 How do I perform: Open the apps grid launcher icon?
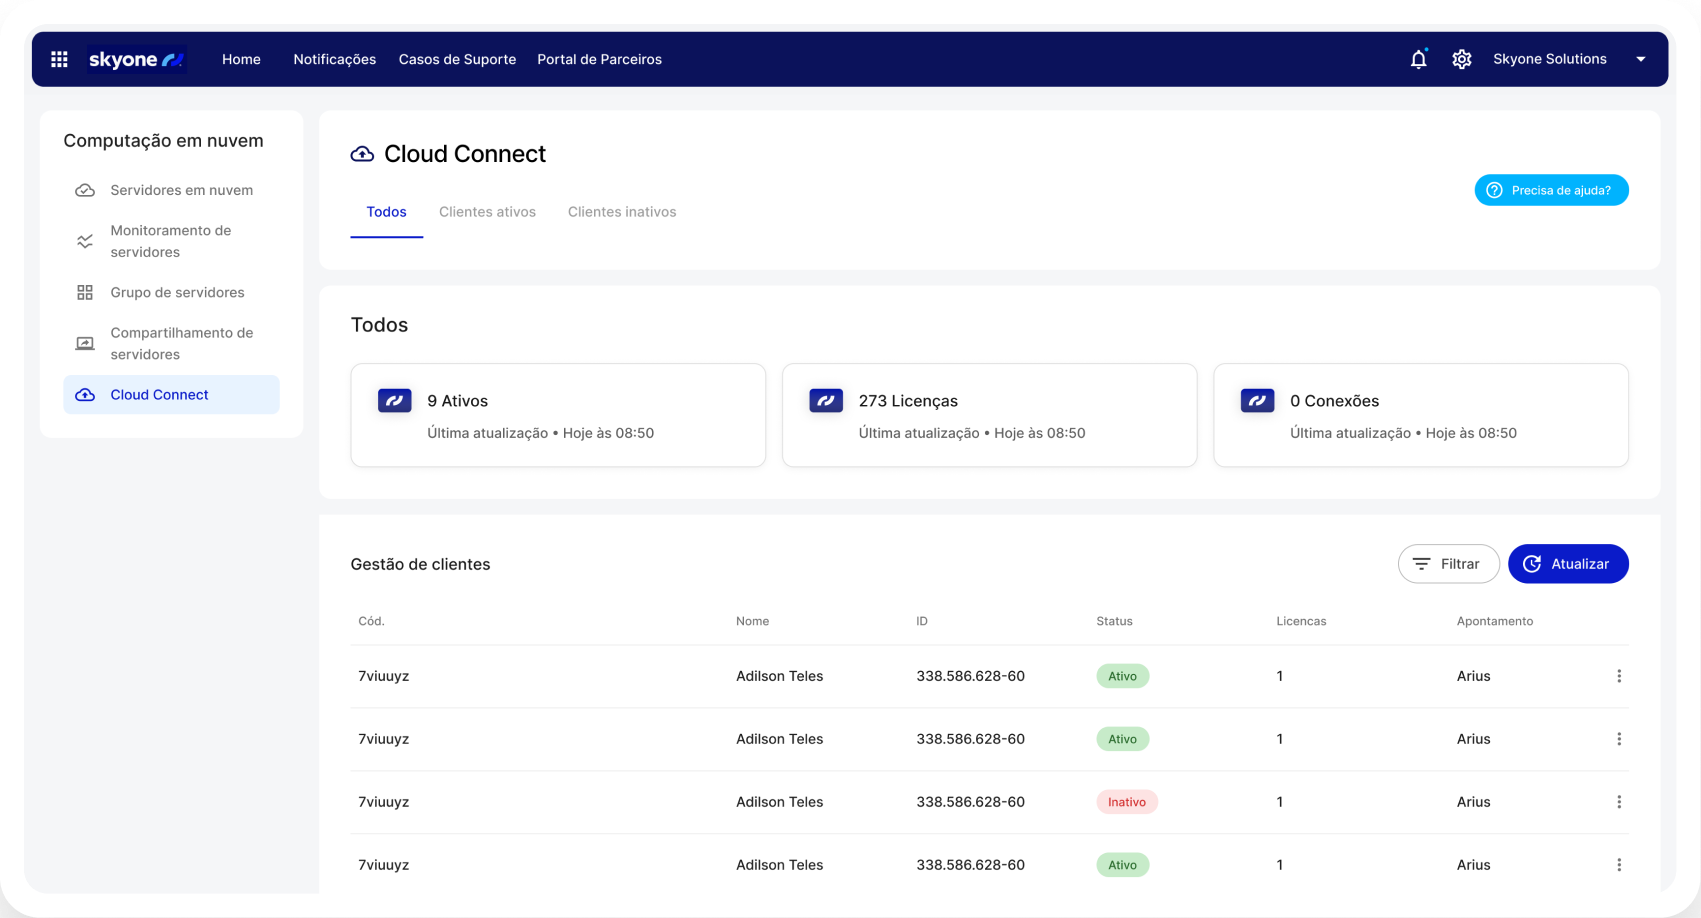tap(59, 60)
